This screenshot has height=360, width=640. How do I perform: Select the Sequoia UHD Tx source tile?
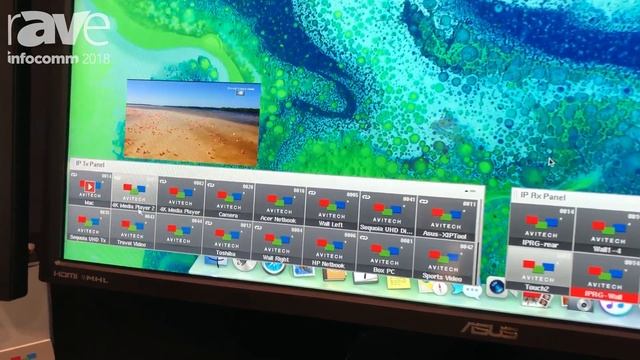click(x=89, y=225)
